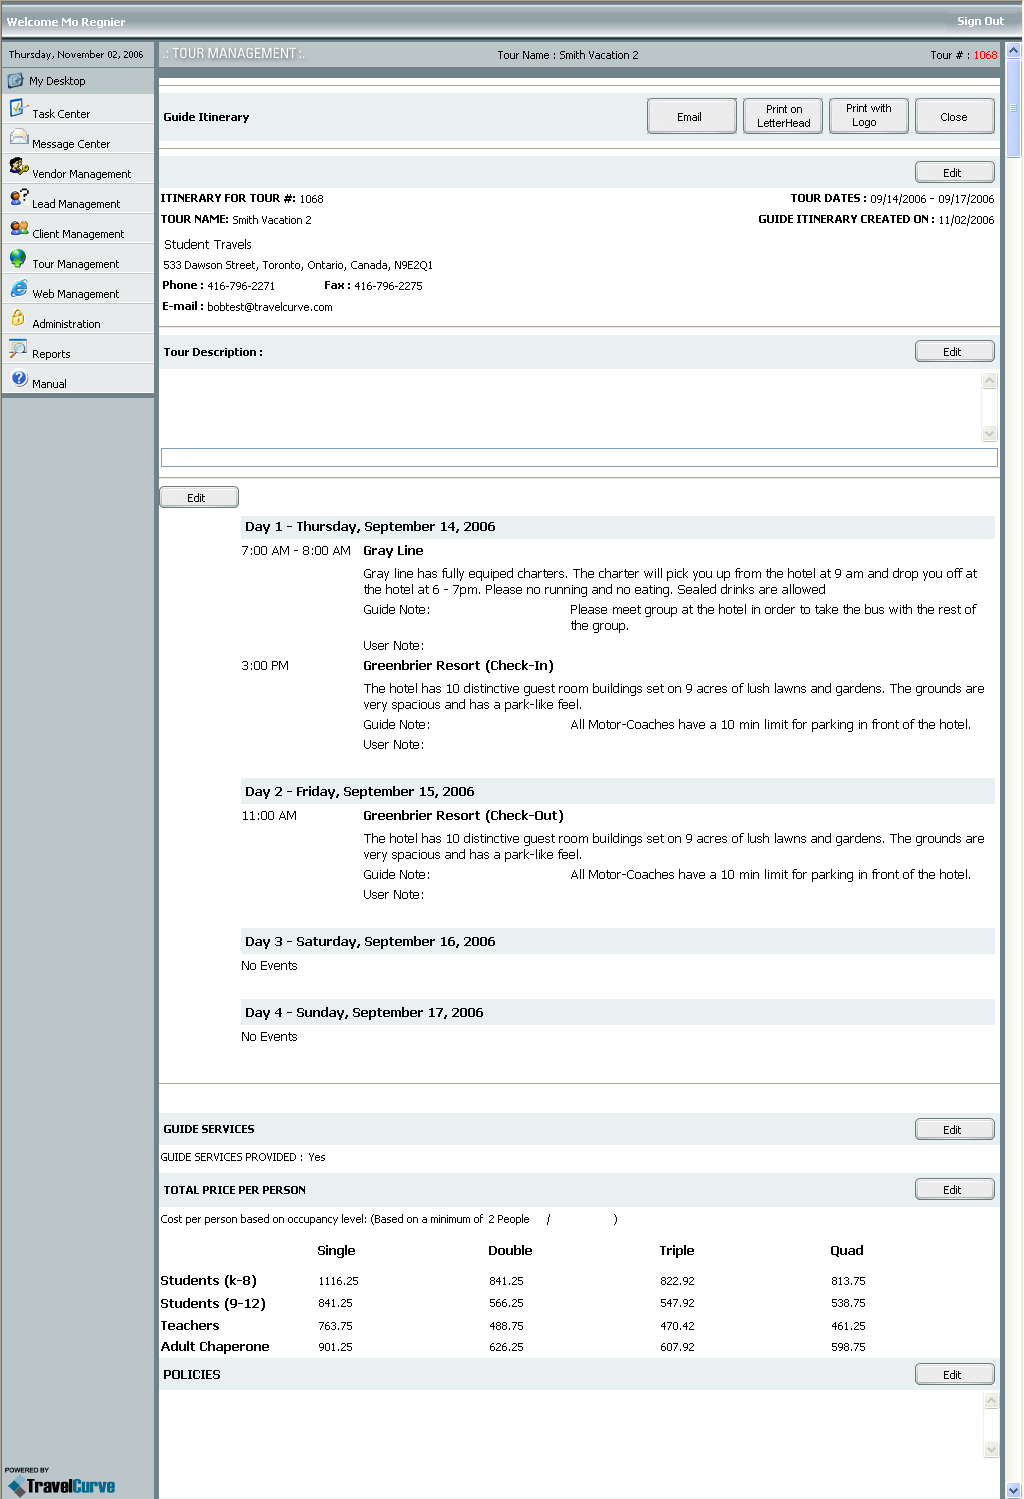Edit the itinerary header information
Image resolution: width=1024 pixels, height=1499 pixels.
tap(954, 172)
